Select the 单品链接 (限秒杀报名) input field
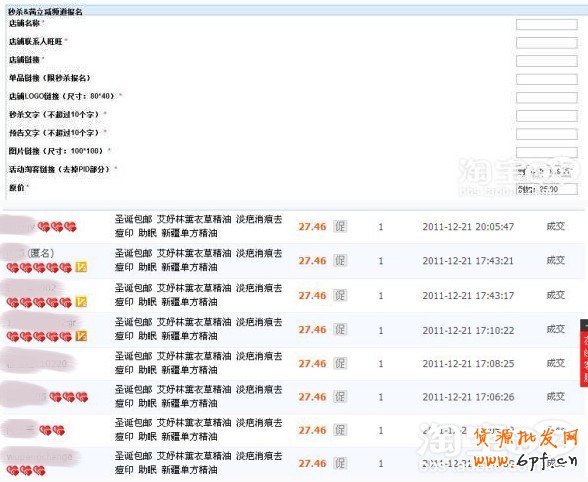Screen dimensions: 588x482 [546, 79]
